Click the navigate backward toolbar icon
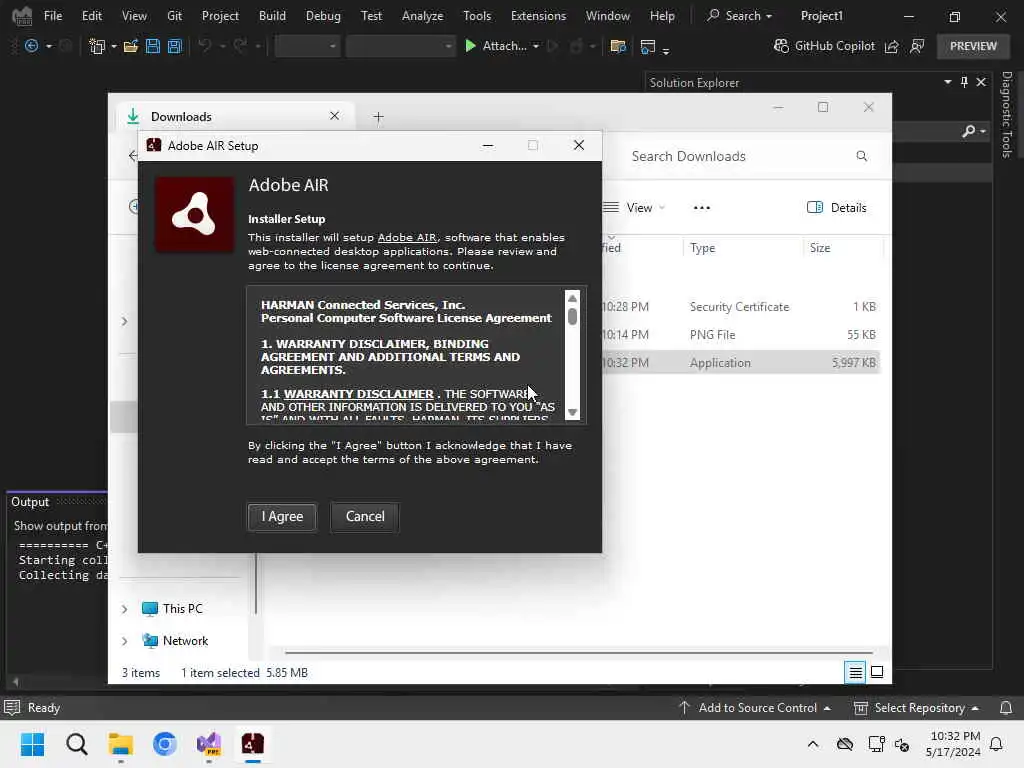 31,46
